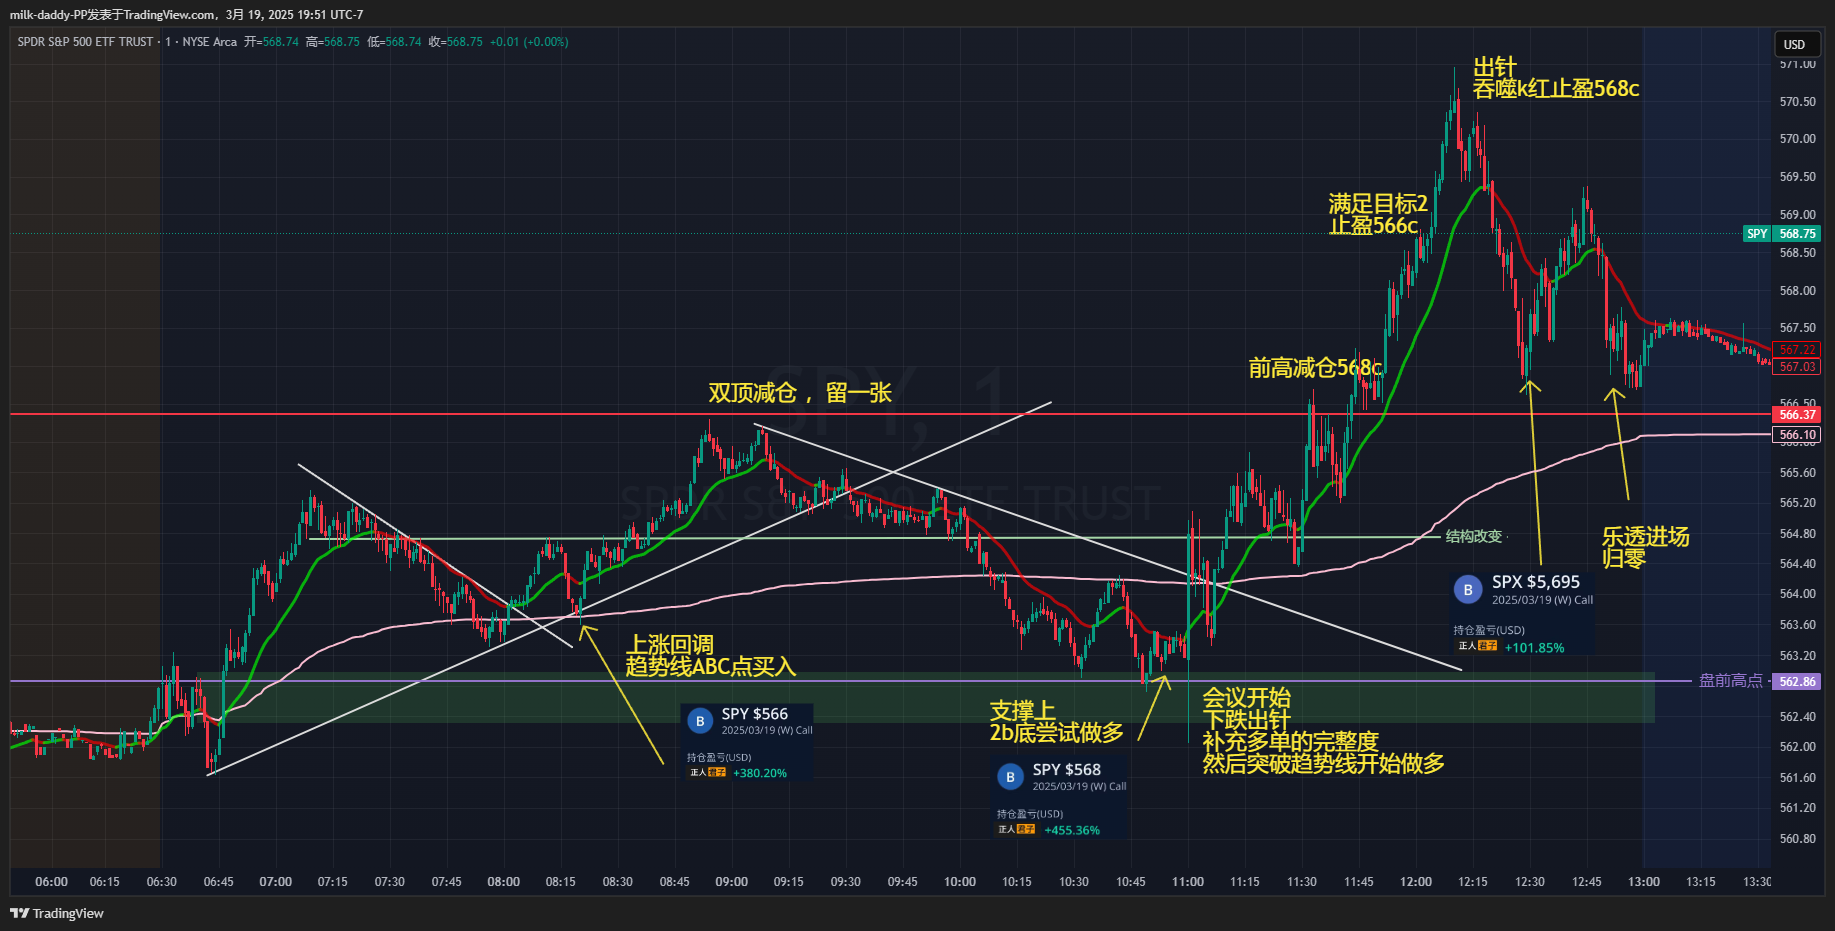Click the 正人君子 badge under SPY $568 card
Viewport: 1835px width, 931px height.
[1017, 830]
